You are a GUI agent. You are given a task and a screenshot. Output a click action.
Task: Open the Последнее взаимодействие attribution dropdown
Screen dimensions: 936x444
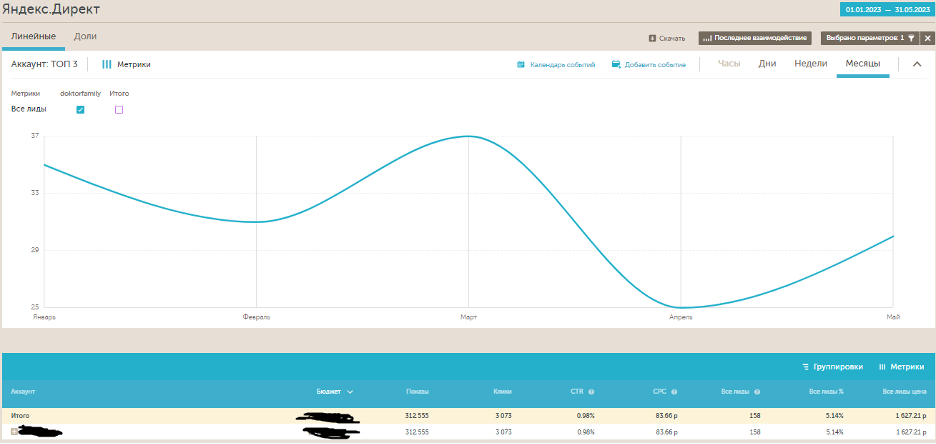[x=755, y=38]
